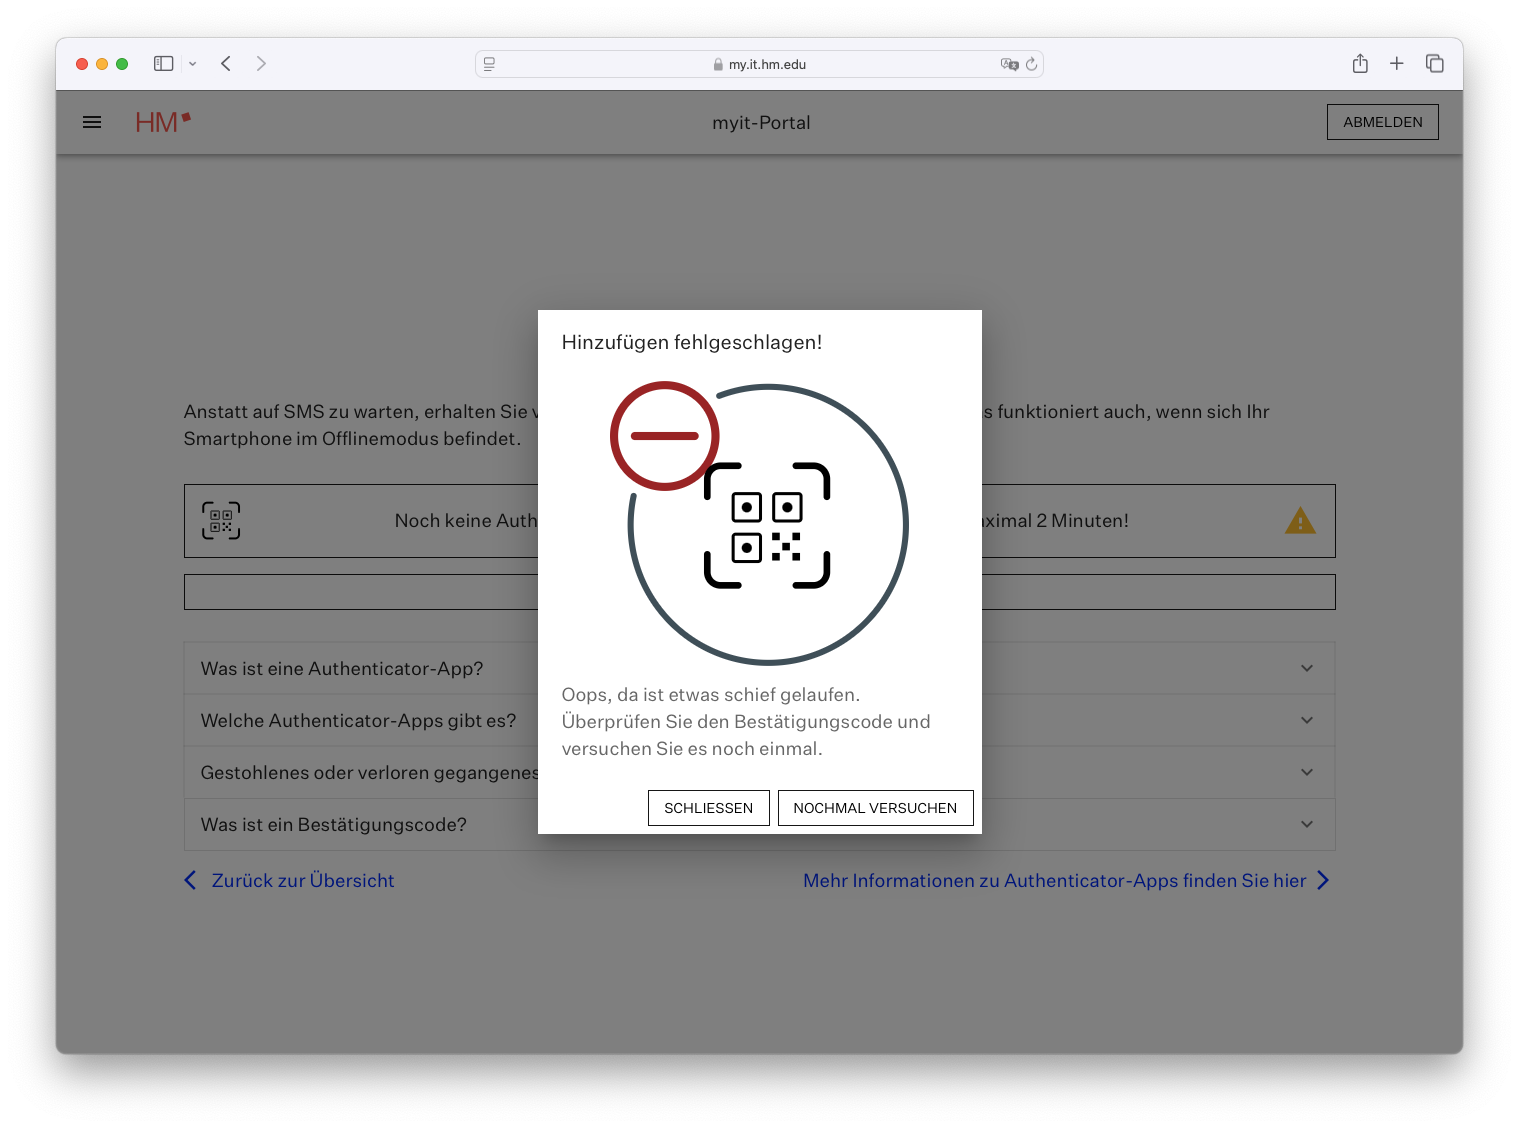Click the yellow warning triangle icon
The height and width of the screenshot is (1128, 1519).
(1299, 521)
